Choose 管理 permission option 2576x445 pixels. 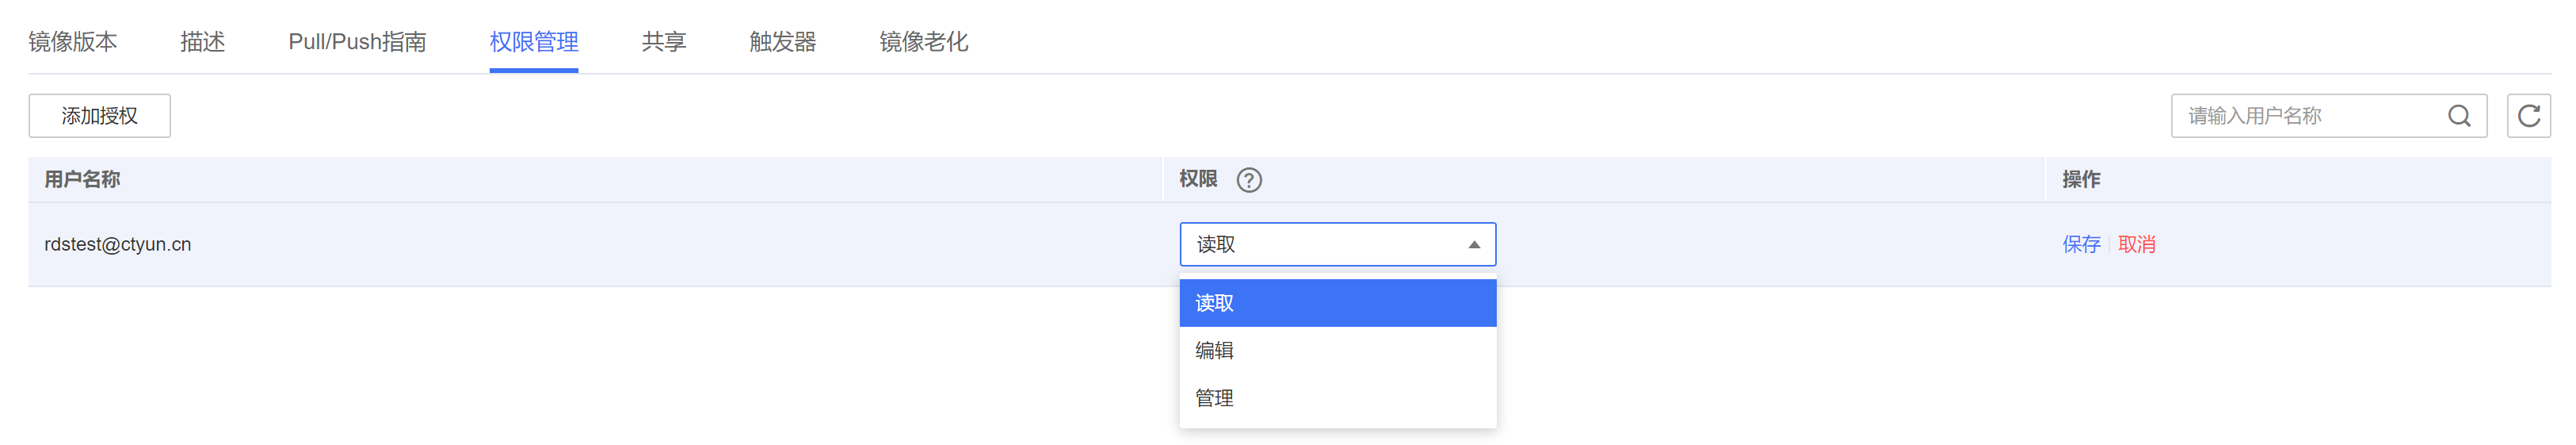click(x=1337, y=398)
